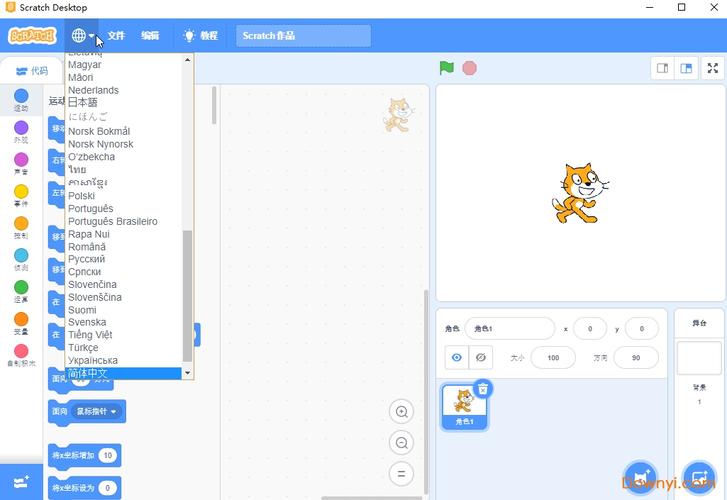Choose Norsk Bokmål language
Viewport: 727px width, 500px height.
(123, 131)
